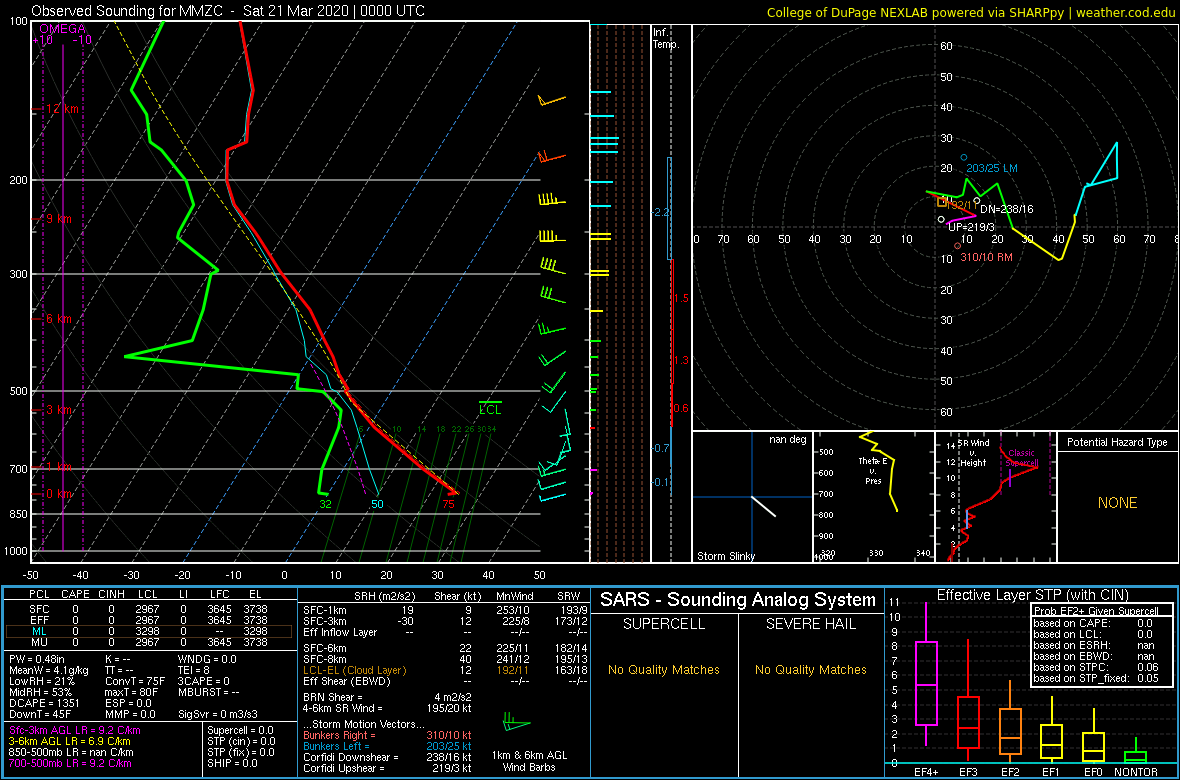Click the green LCL marker on the skew-T

(490, 408)
